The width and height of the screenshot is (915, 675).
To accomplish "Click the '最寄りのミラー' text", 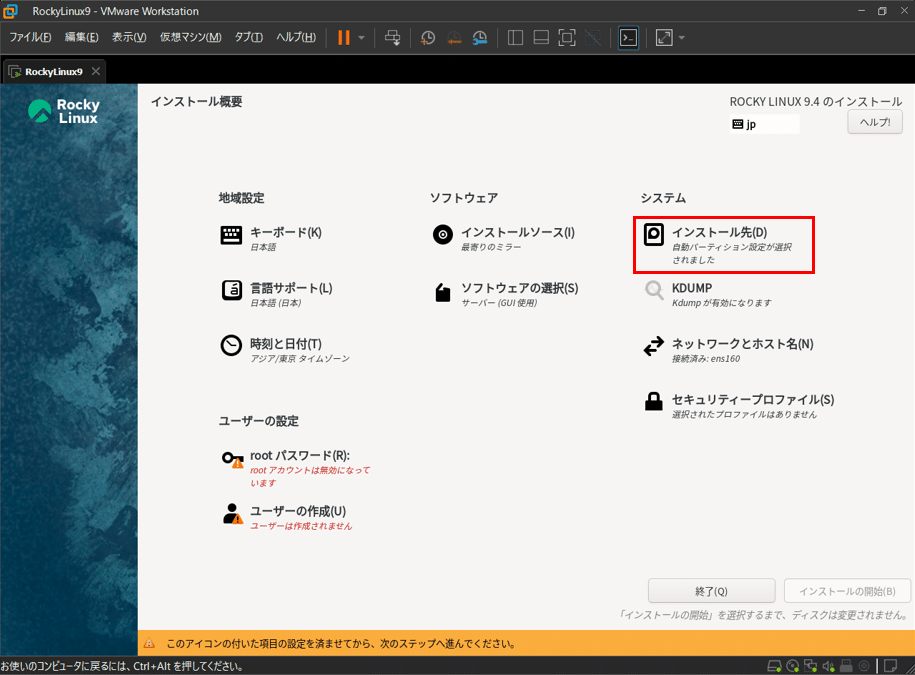I will point(491,247).
